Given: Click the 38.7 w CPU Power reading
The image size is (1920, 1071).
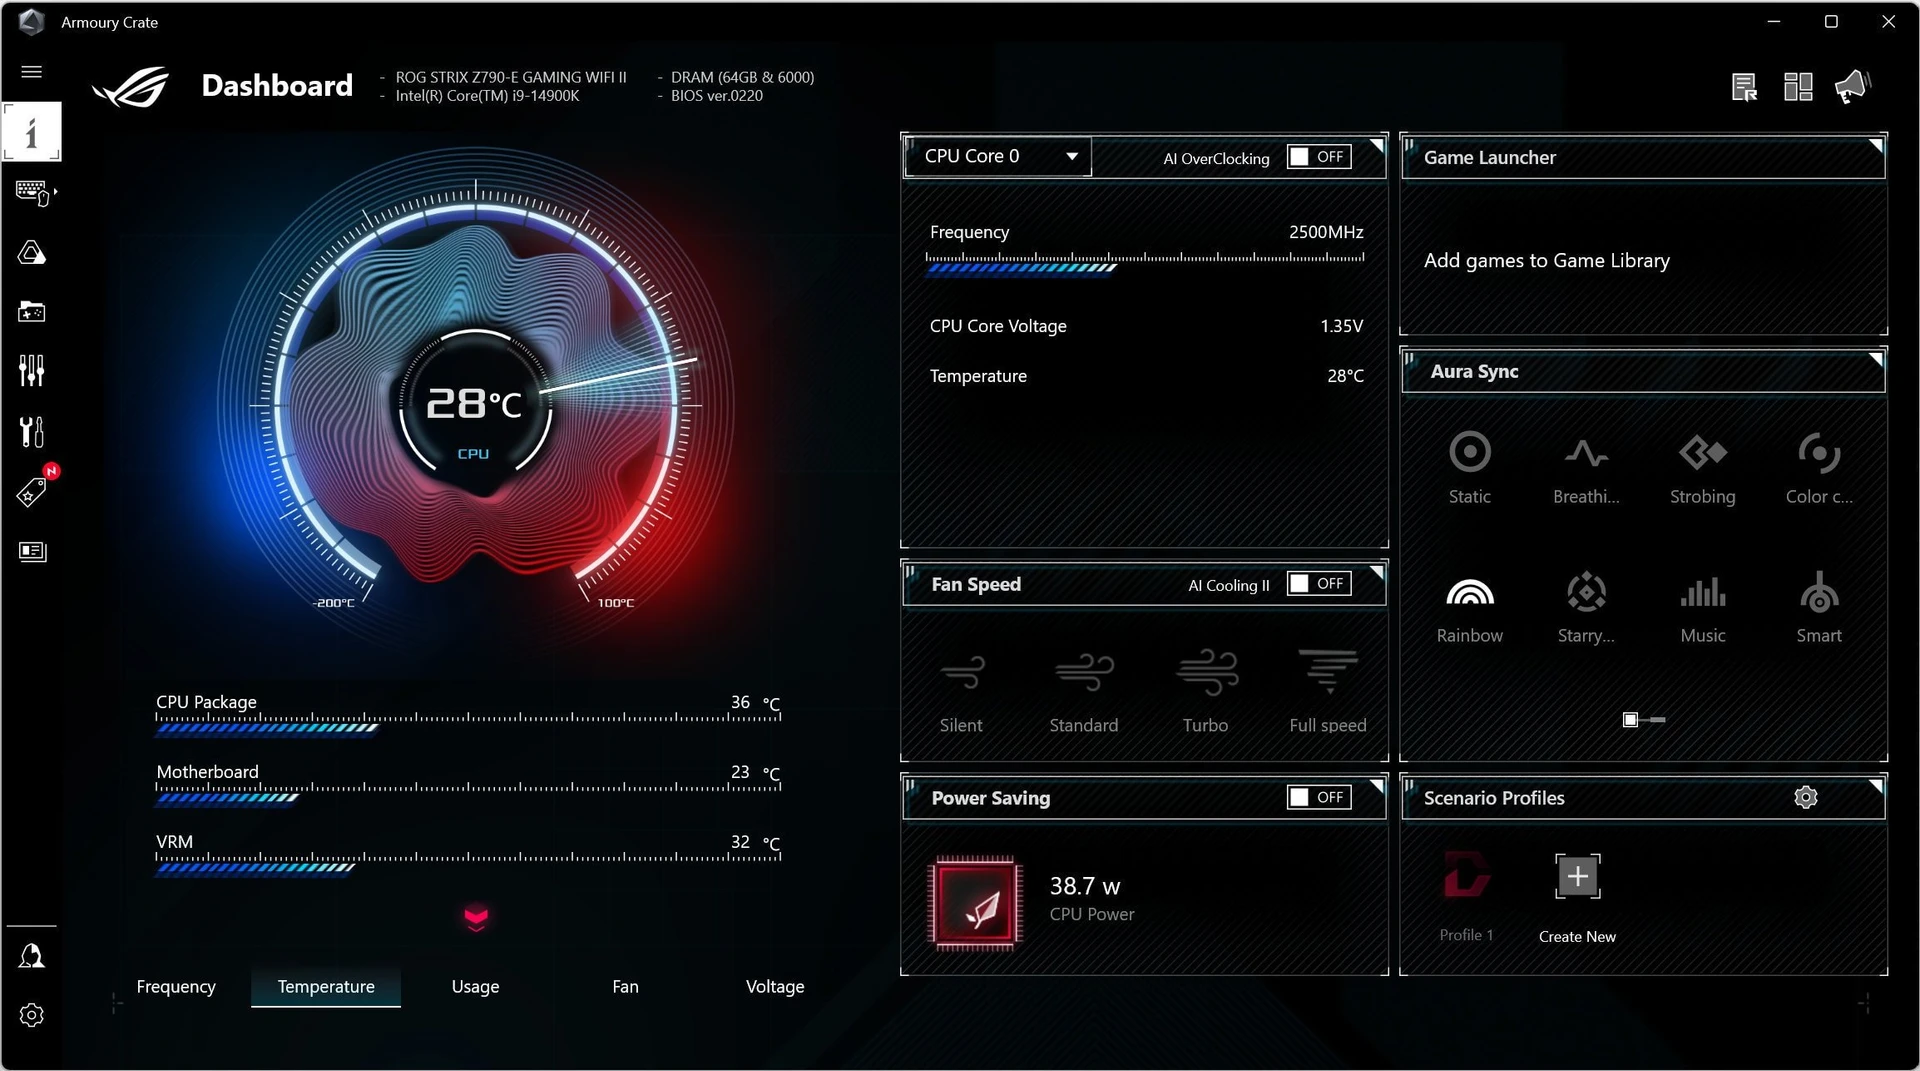Looking at the screenshot, I should 1084,886.
